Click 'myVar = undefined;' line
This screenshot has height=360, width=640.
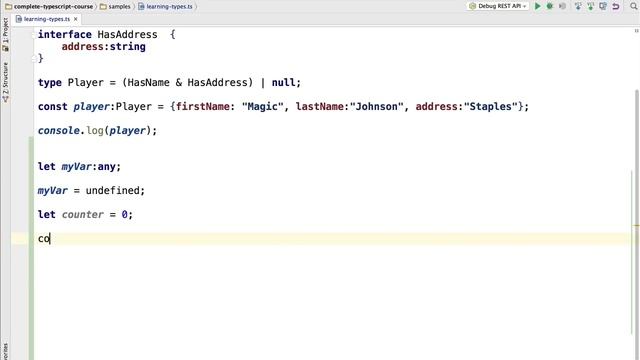(91, 191)
